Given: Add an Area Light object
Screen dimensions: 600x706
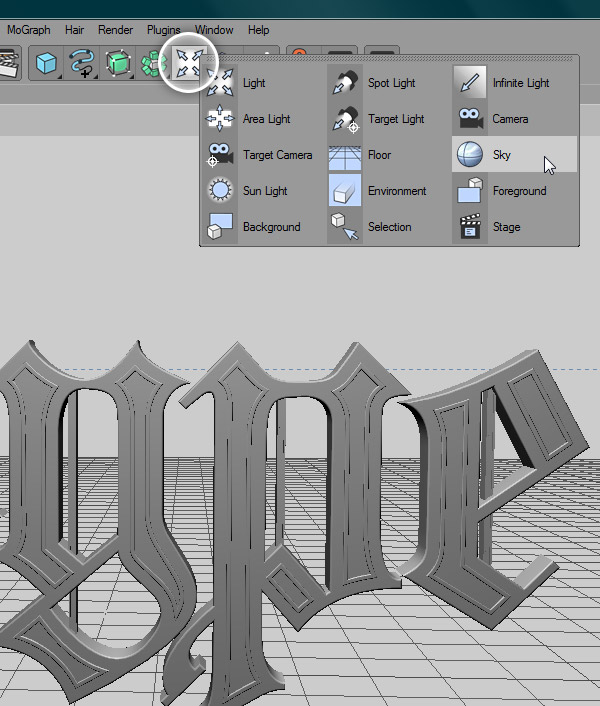Looking at the screenshot, I should pyautogui.click(x=263, y=118).
